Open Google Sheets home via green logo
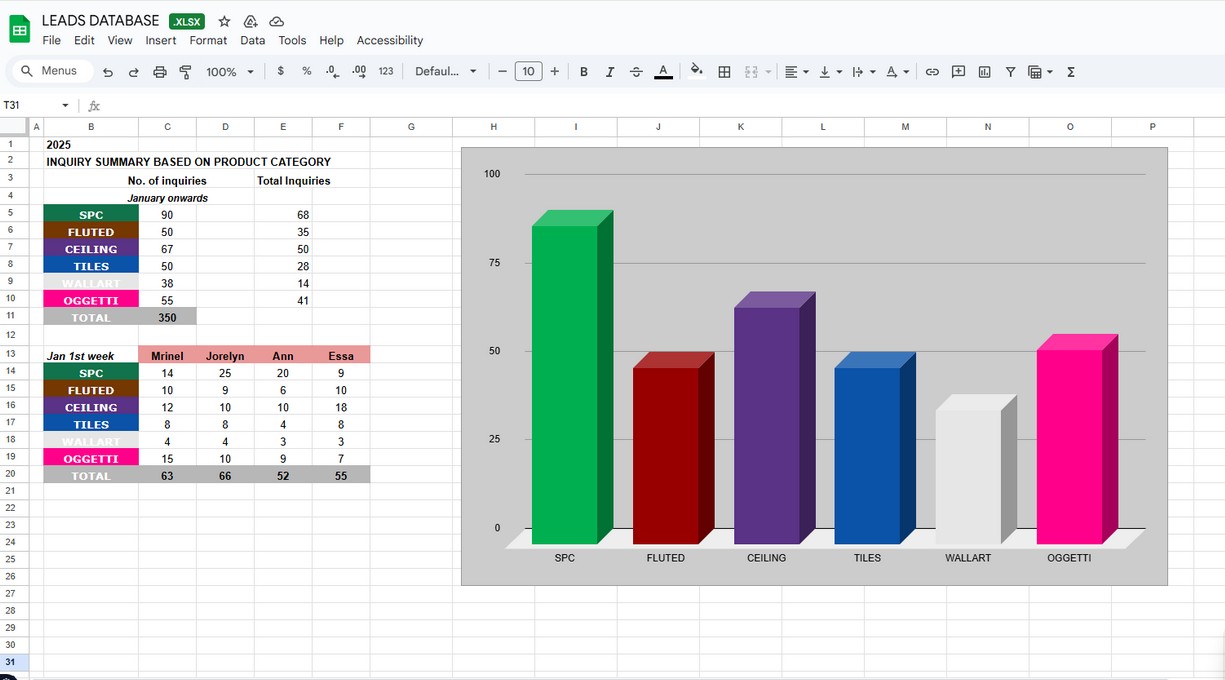This screenshot has height=680, width=1225. (x=19, y=30)
